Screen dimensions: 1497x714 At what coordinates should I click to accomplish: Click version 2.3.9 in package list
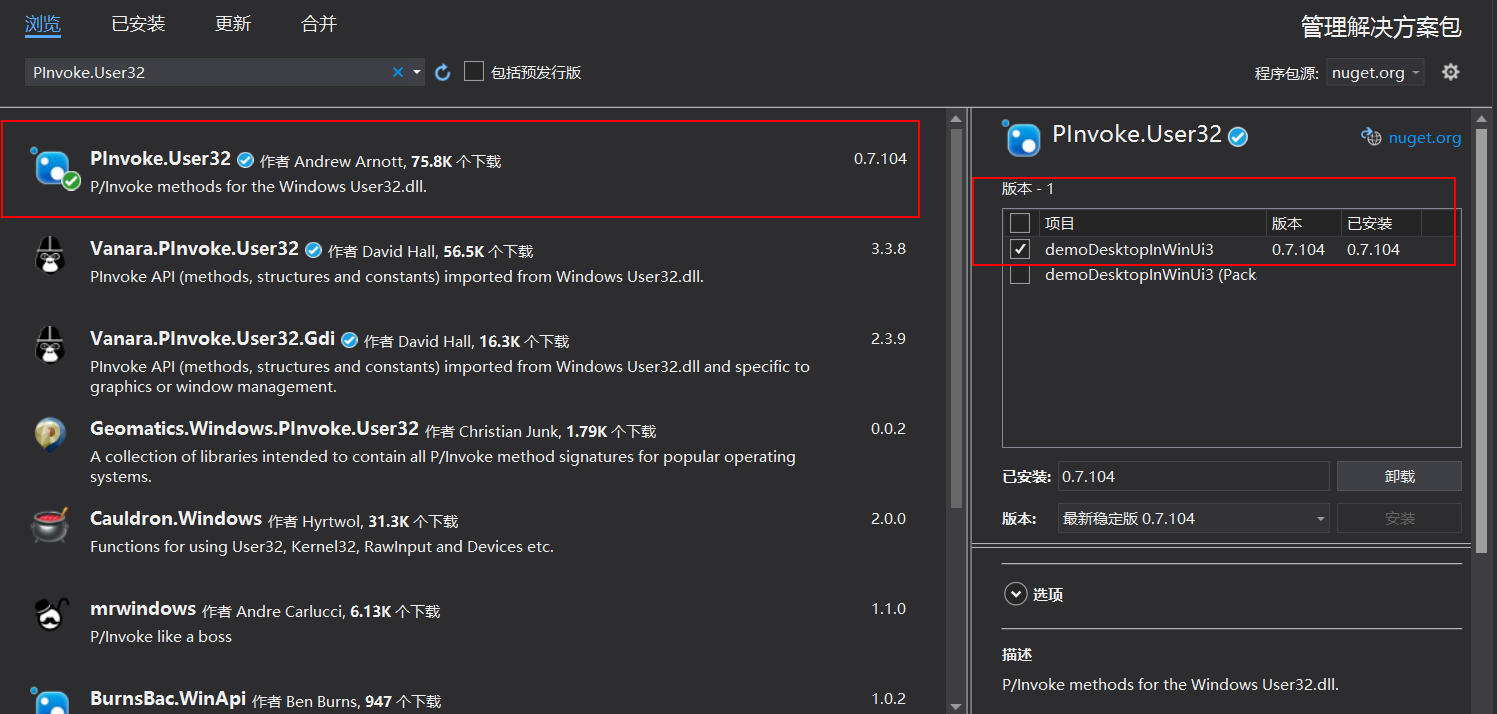[888, 339]
